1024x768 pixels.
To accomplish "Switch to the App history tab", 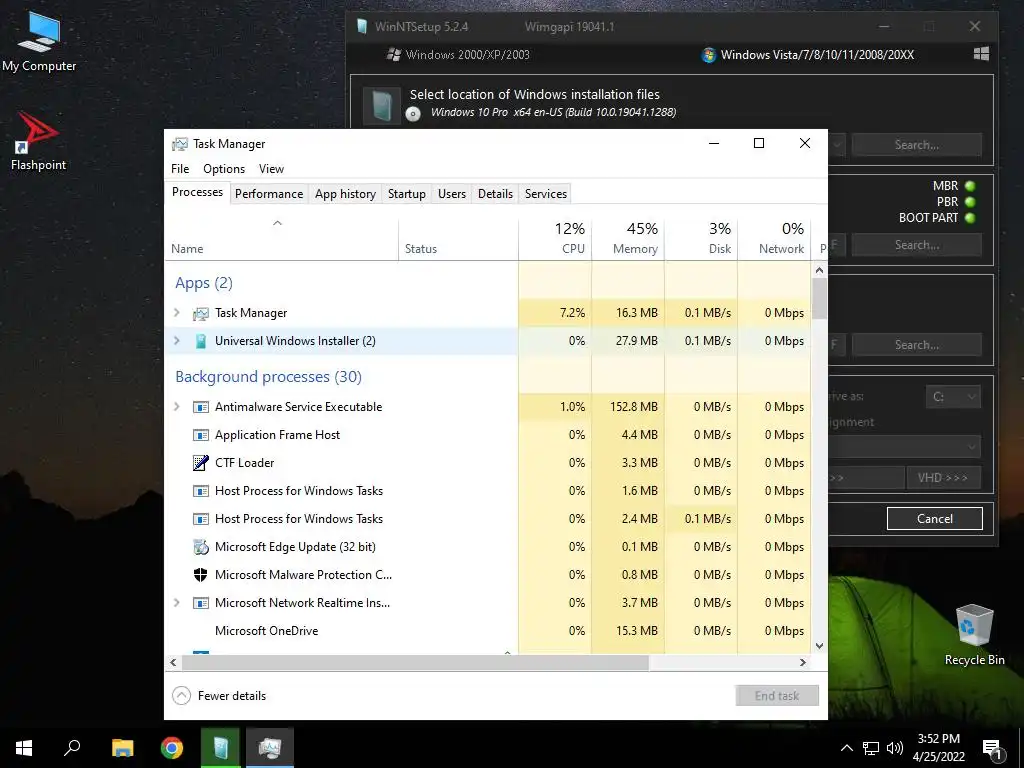I will pos(345,193).
